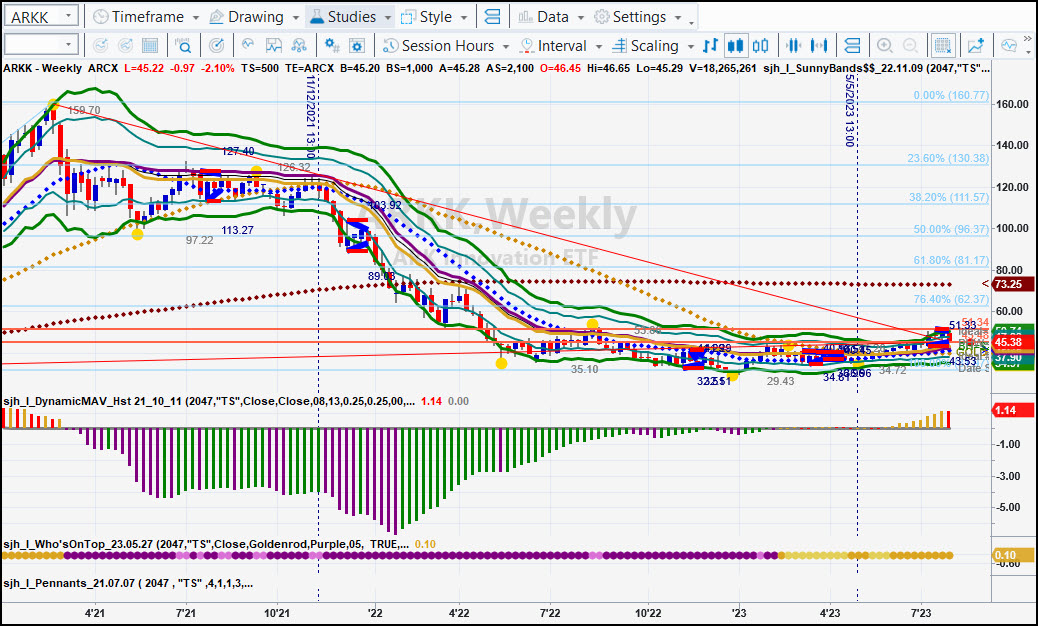
Task: Expand the Drawing dropdown arrow
Action: 296,17
